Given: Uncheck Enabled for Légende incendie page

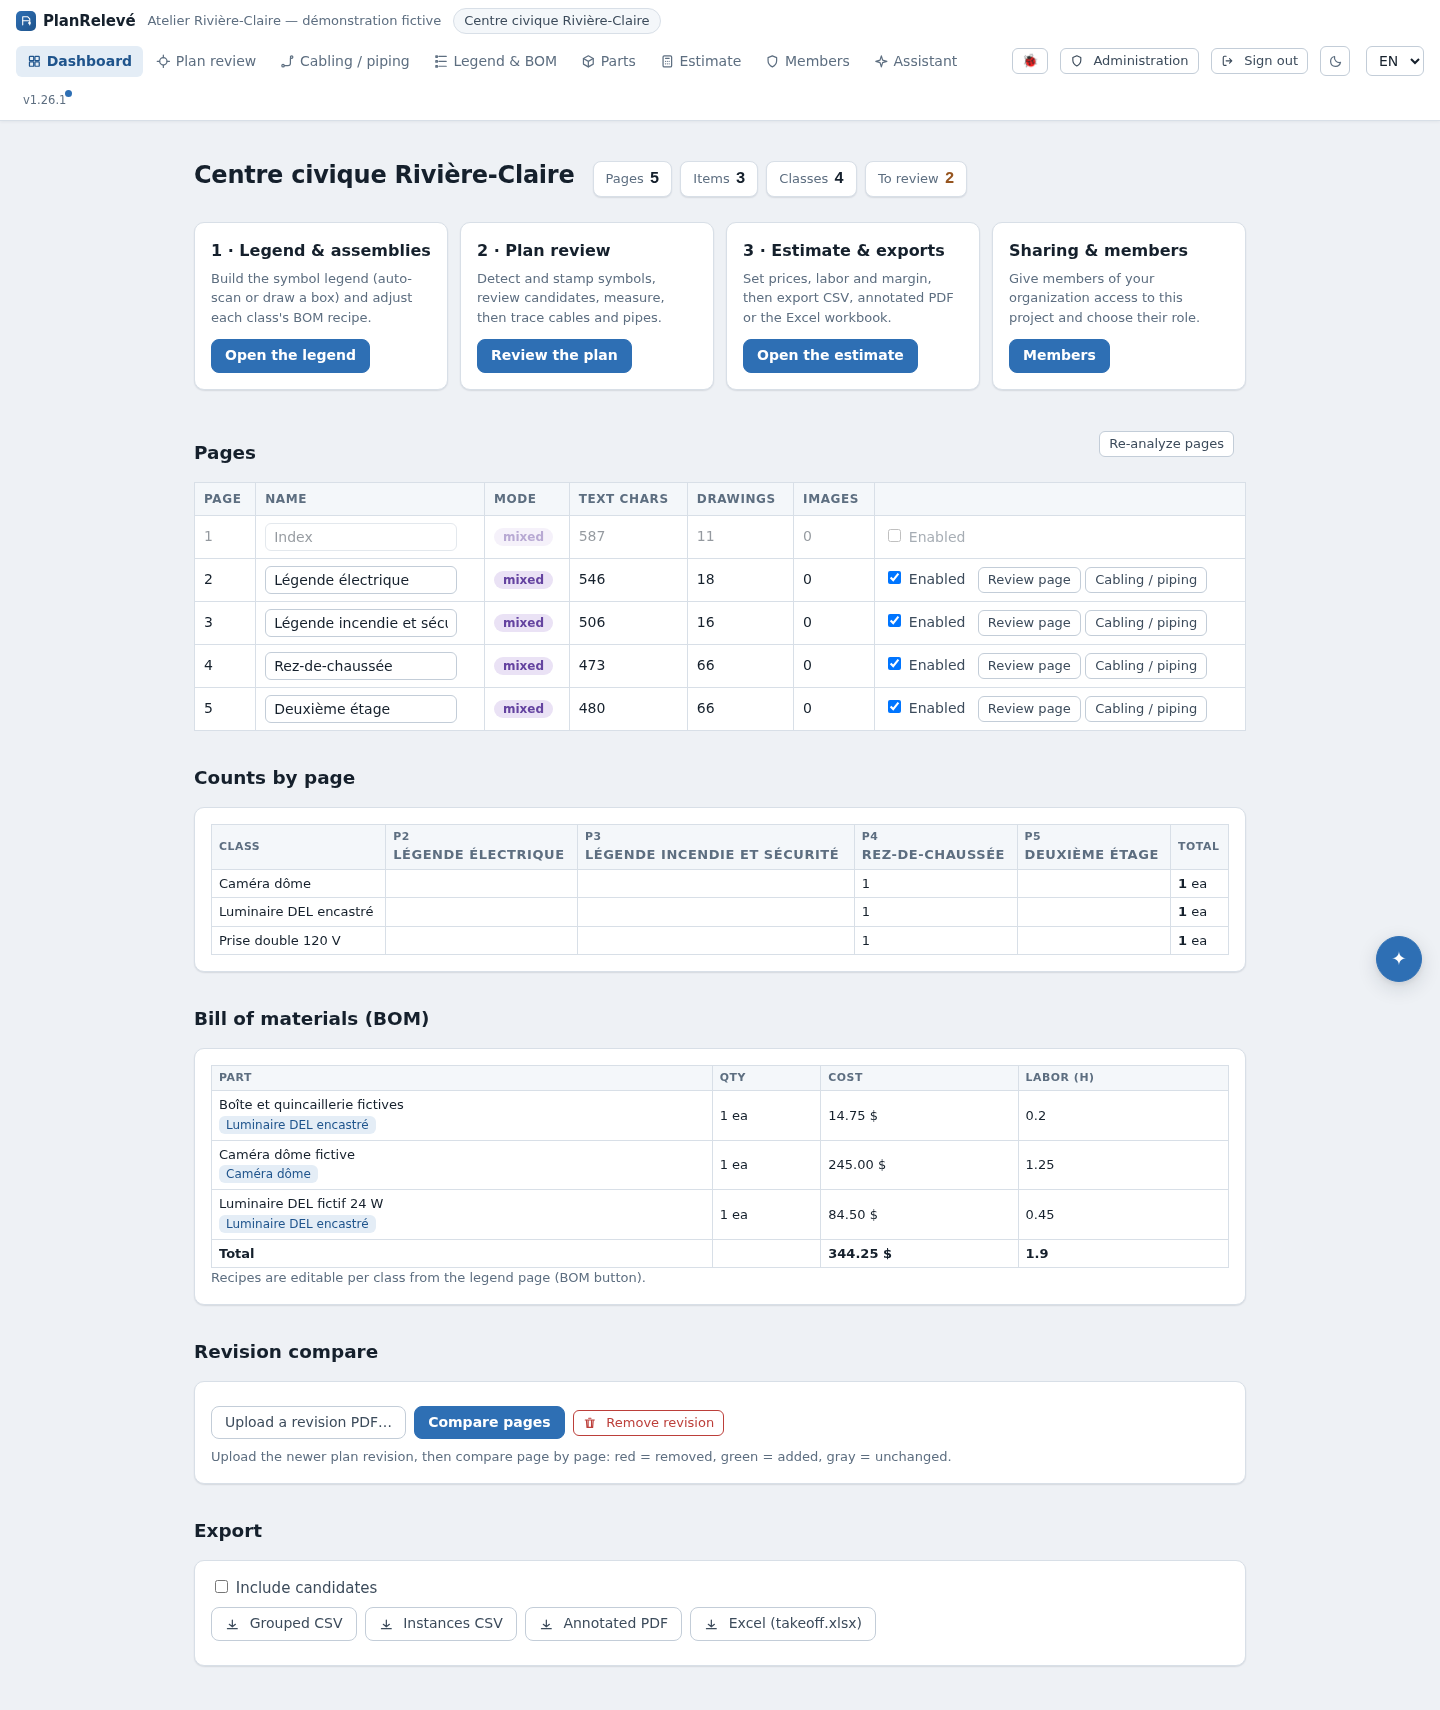Looking at the screenshot, I should 894,621.
